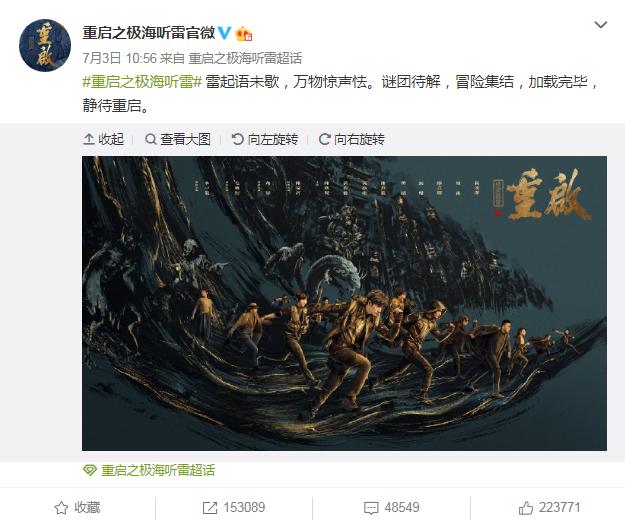This screenshot has width=625, height=524.
Task: Rotate image right with 向右旋转
Action: (x=352, y=139)
